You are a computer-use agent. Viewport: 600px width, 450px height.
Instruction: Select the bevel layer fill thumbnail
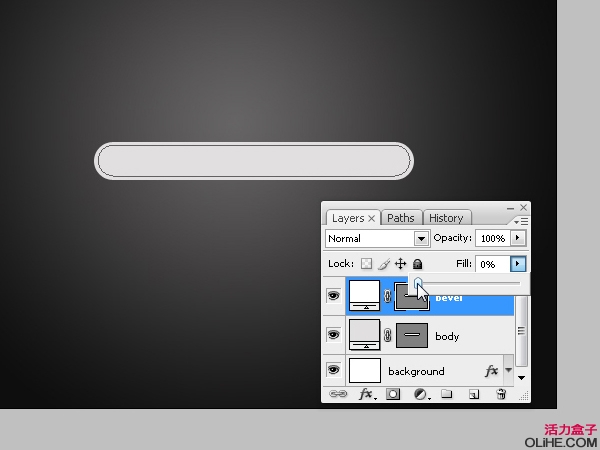[x=364, y=295]
